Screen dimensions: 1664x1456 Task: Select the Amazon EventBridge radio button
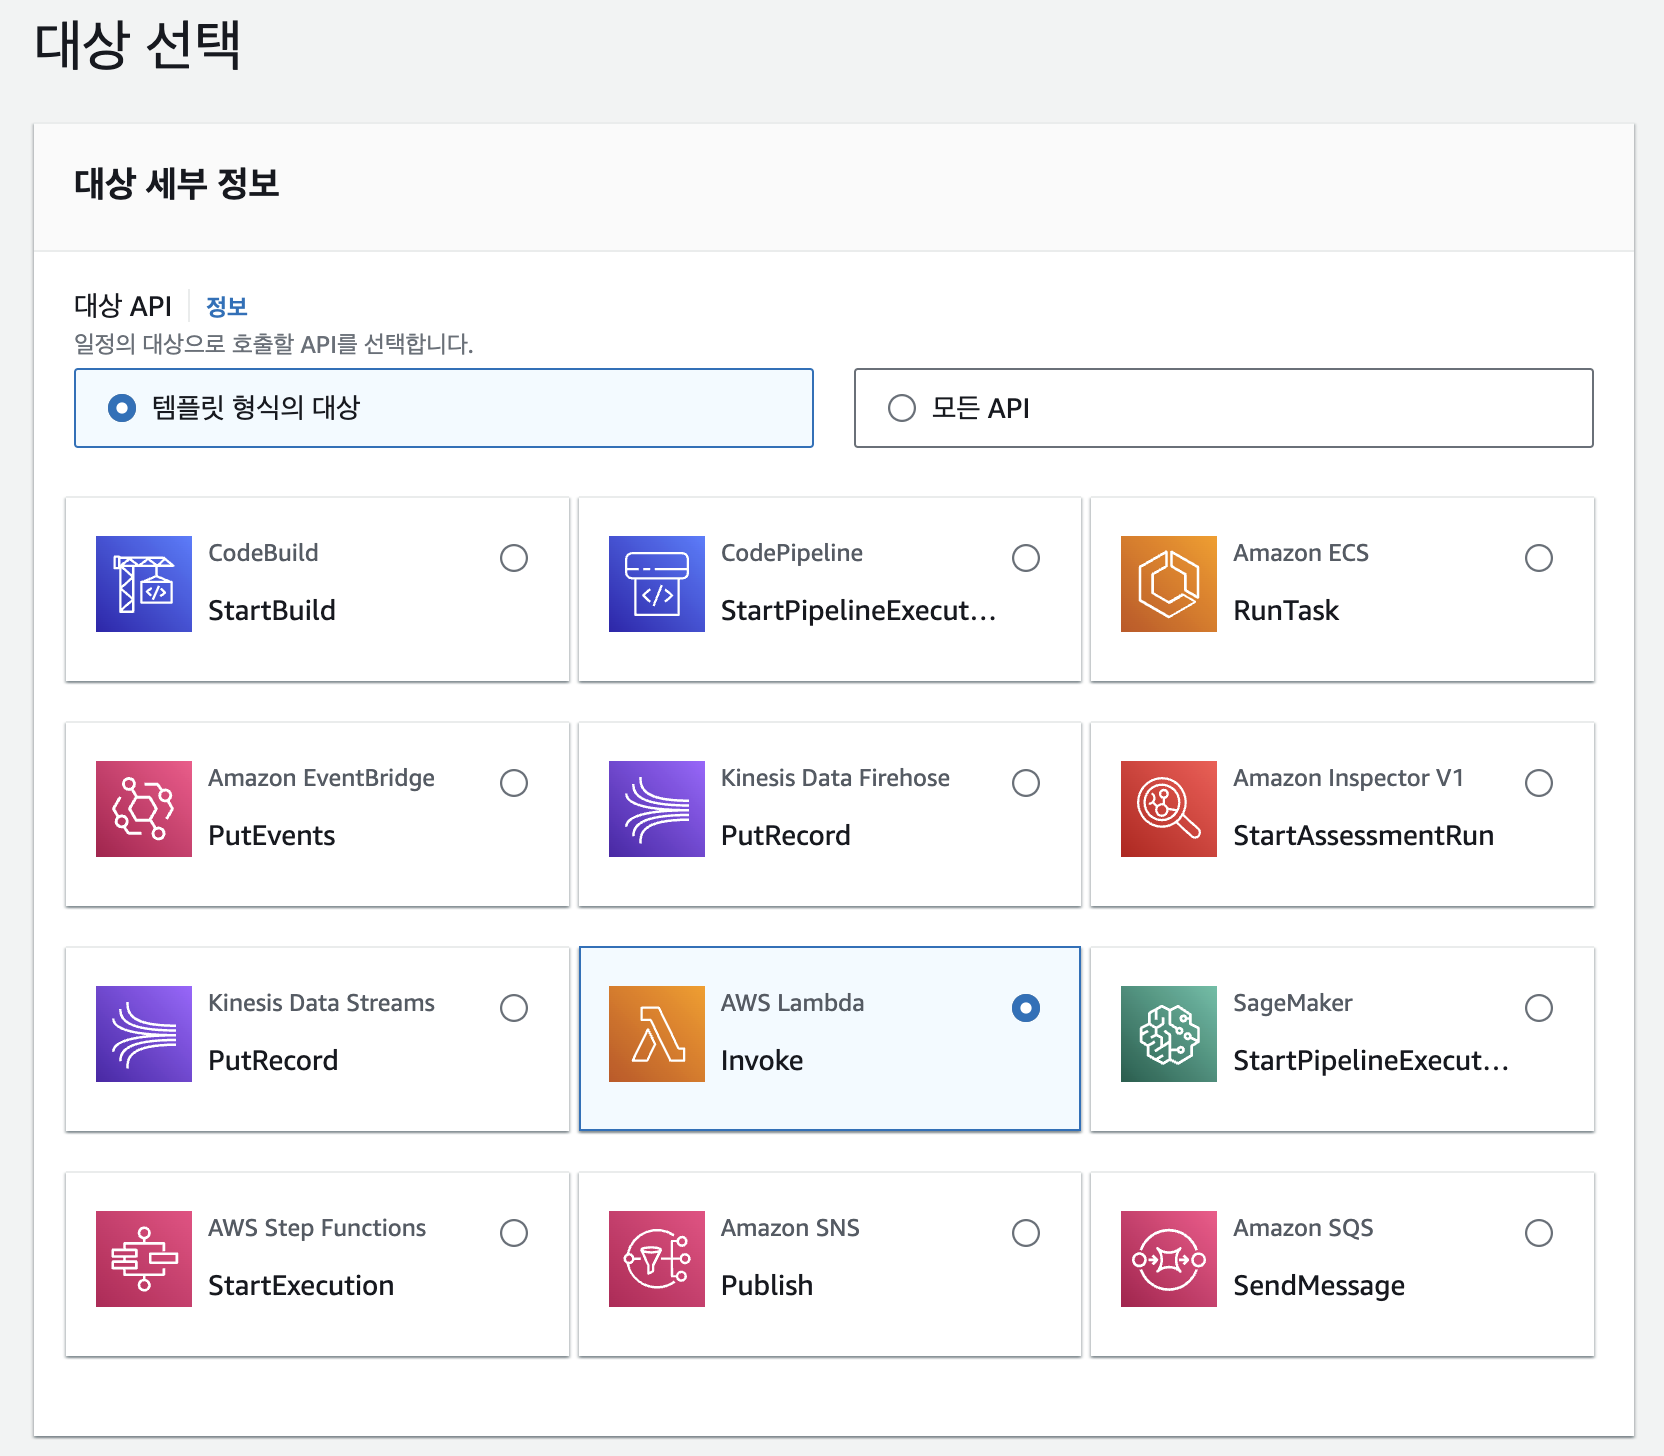click(514, 783)
